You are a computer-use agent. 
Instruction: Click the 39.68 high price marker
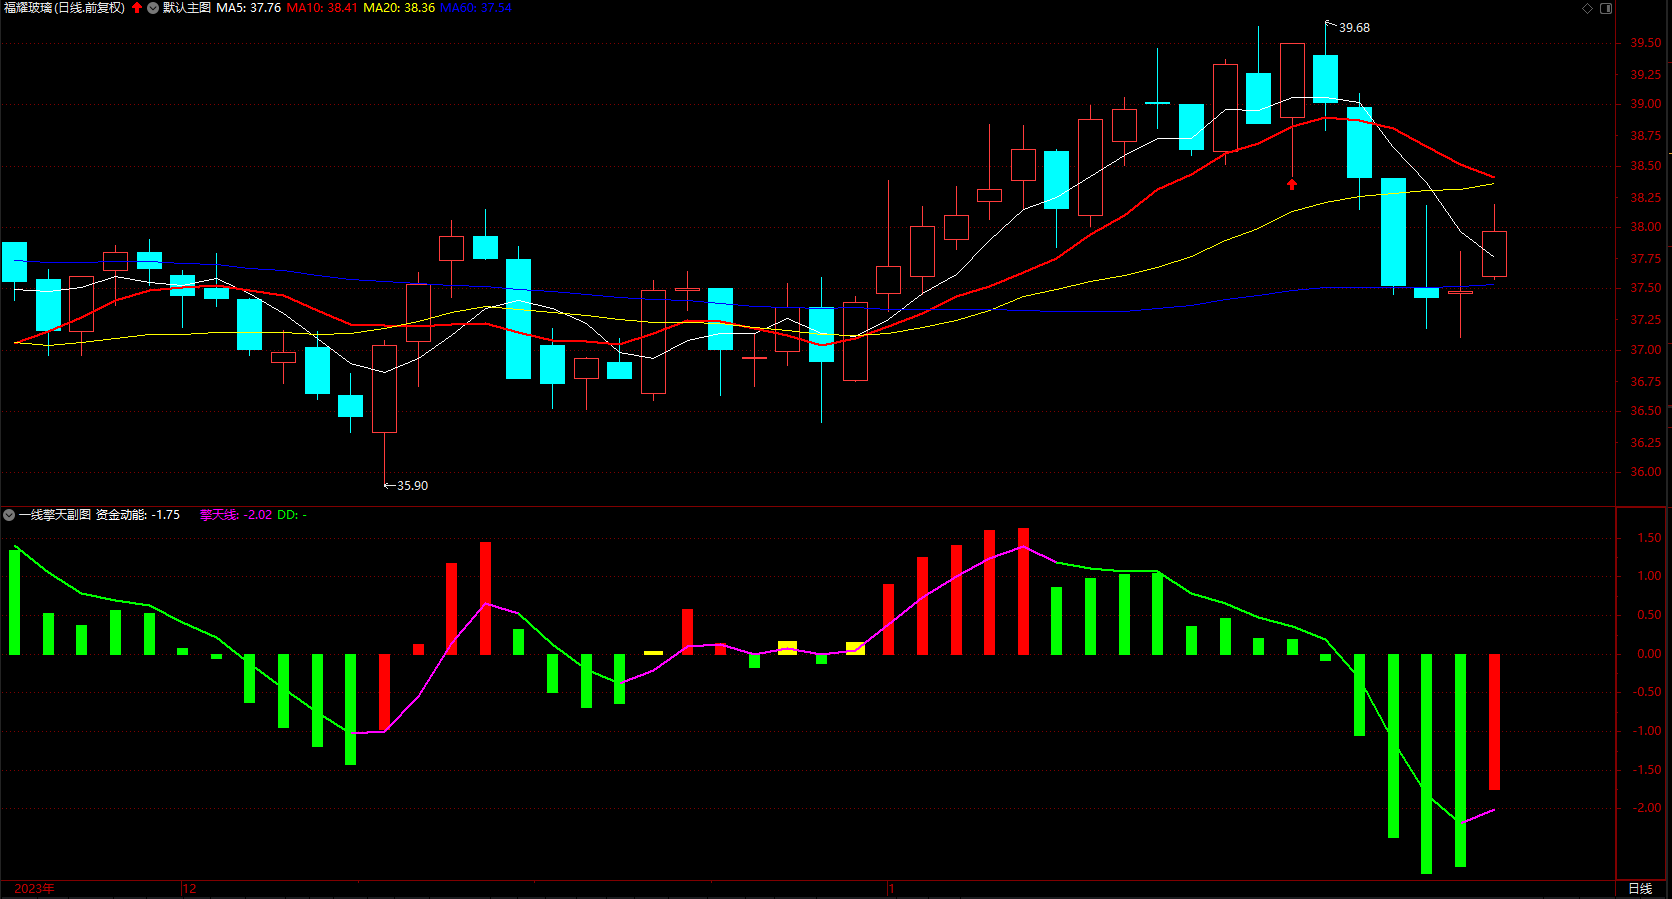[x=1354, y=28]
